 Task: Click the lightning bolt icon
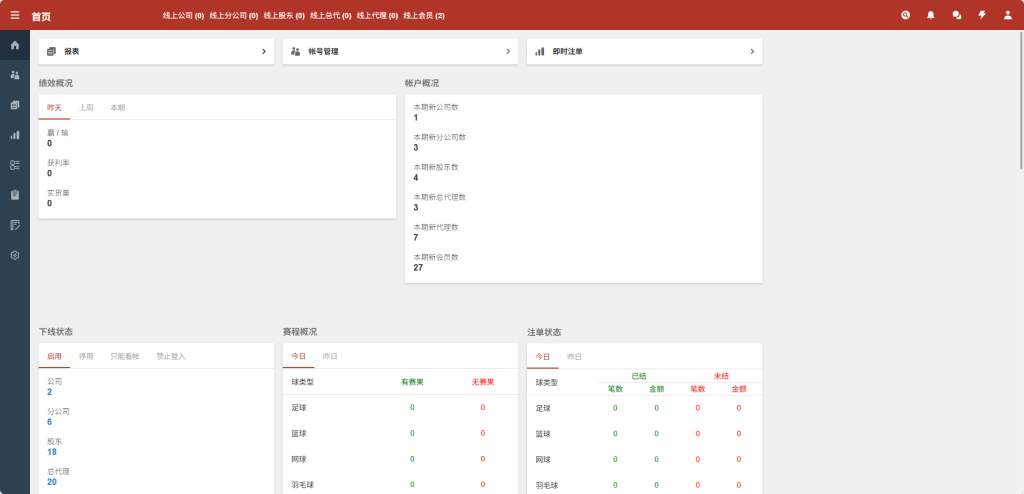click(982, 15)
